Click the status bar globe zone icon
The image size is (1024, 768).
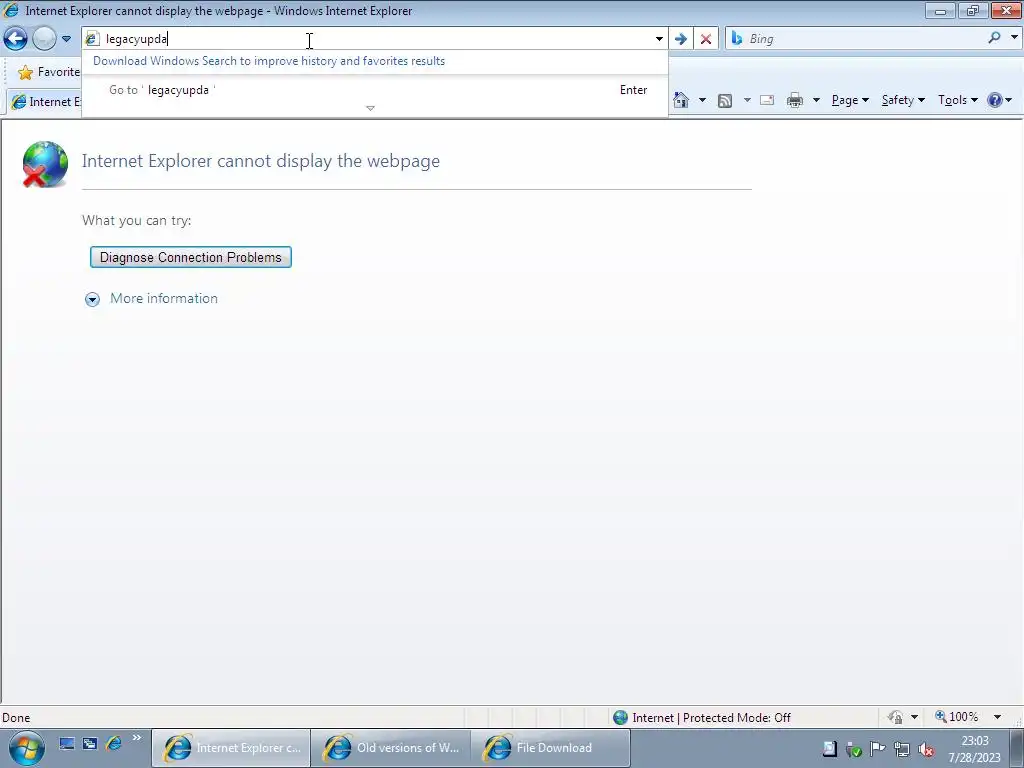(x=620, y=718)
